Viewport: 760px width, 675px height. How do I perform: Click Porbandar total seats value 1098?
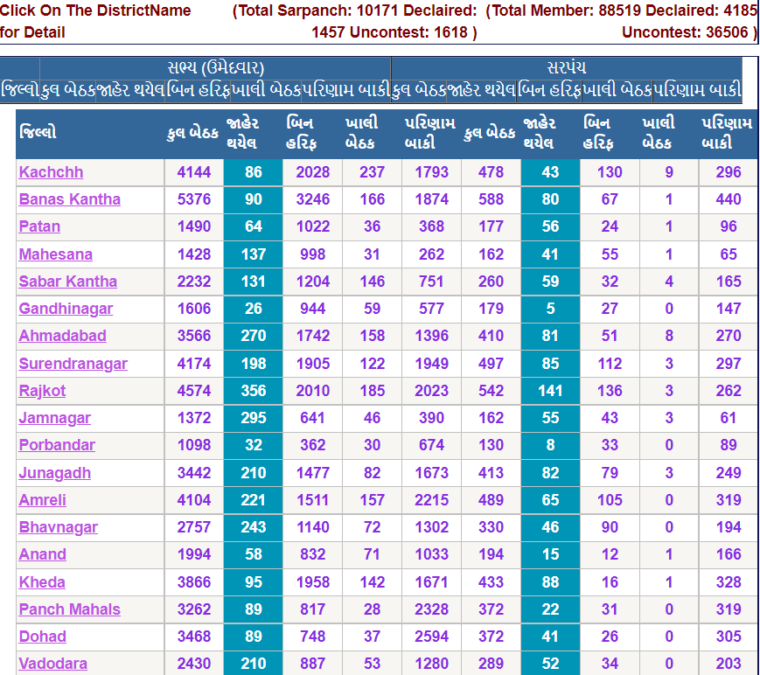[194, 445]
